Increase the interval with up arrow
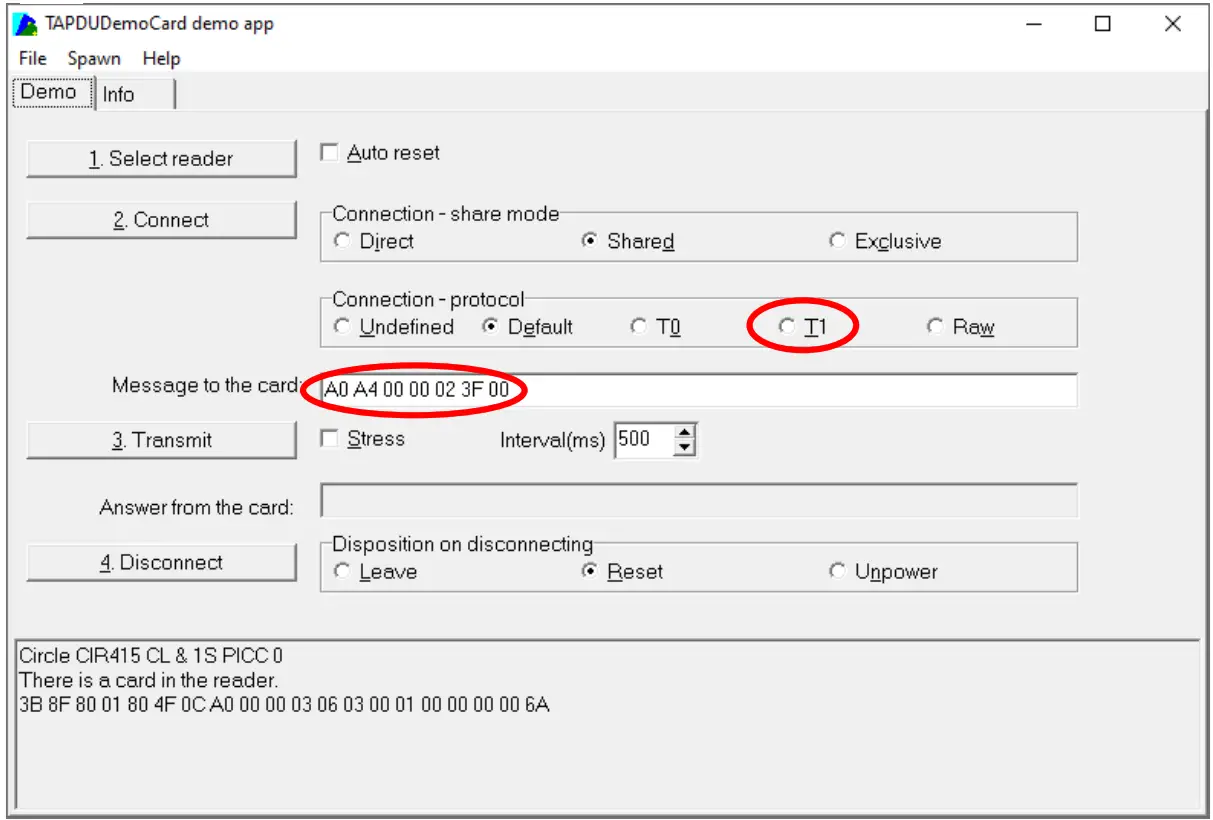The width and height of the screenshot is (1213, 820). pyautogui.click(x=684, y=432)
